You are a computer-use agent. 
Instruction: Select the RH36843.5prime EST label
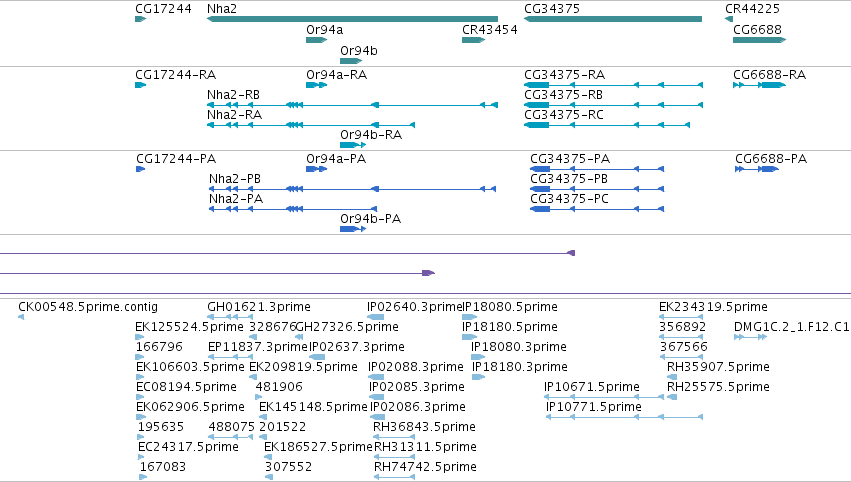pyautogui.click(x=424, y=428)
